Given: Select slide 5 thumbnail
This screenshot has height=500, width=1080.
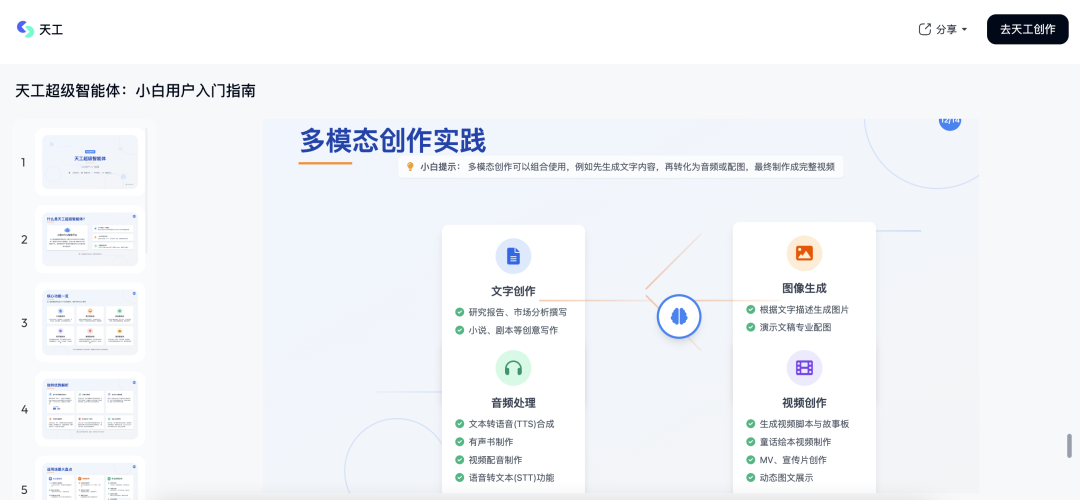Looking at the screenshot, I should point(90,481).
